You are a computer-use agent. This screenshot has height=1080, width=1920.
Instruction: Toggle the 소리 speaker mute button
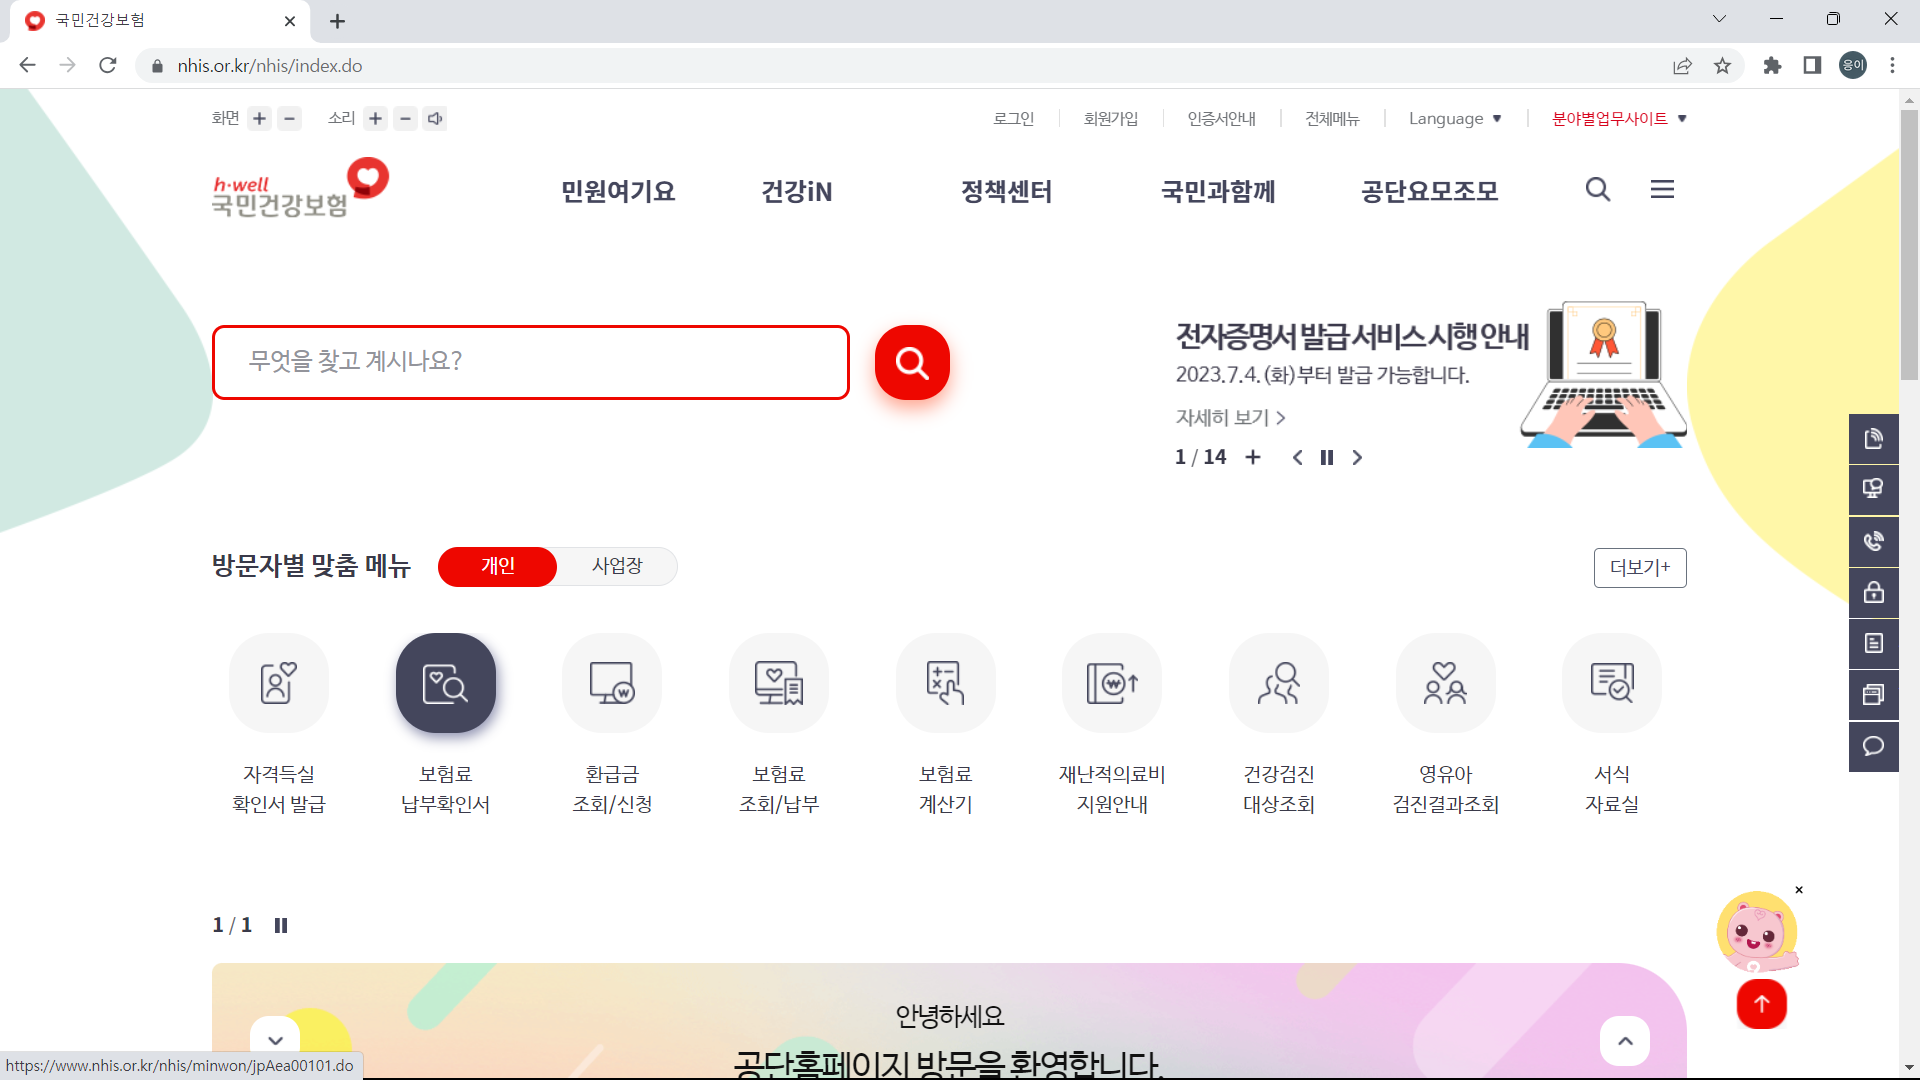[435, 118]
